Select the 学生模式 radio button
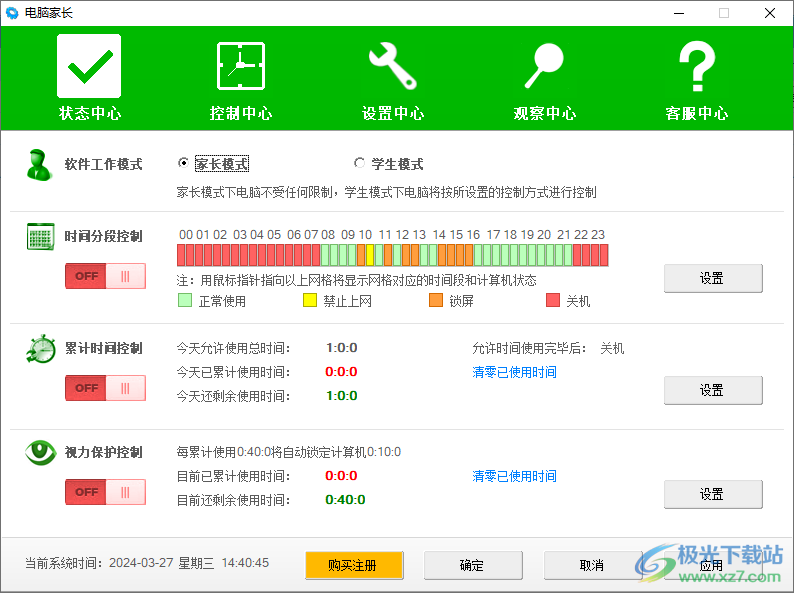The height and width of the screenshot is (593, 794). [x=359, y=163]
